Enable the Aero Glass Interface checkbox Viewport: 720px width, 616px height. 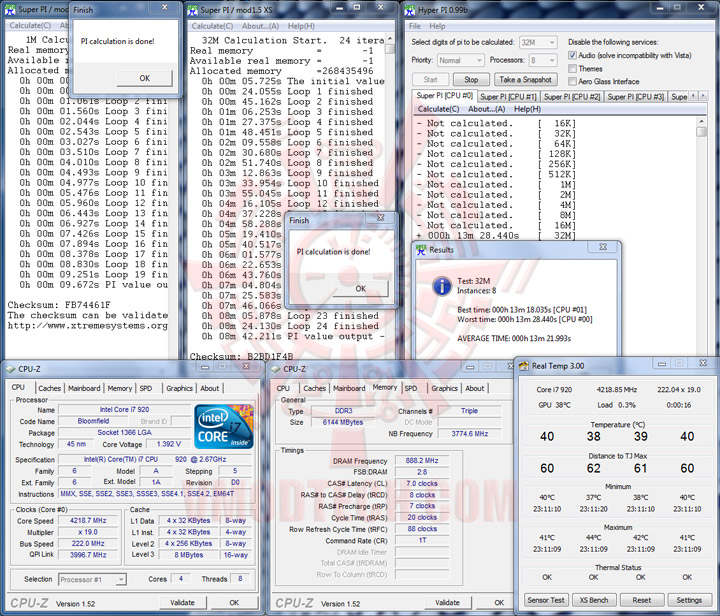572,81
